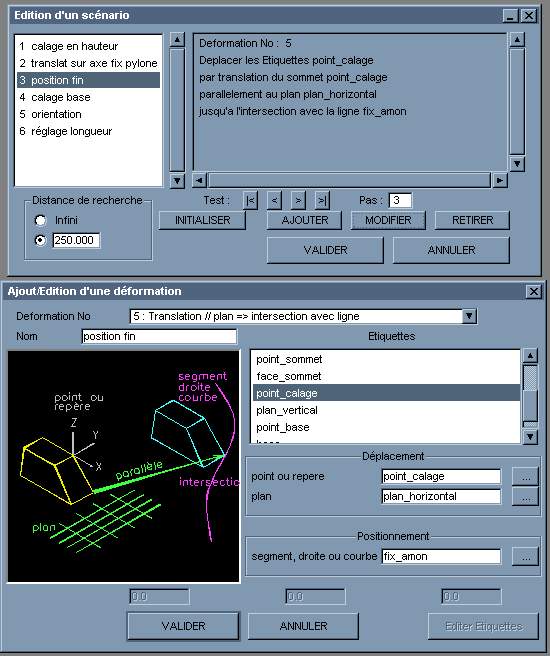Advance one test step forward

298,200
